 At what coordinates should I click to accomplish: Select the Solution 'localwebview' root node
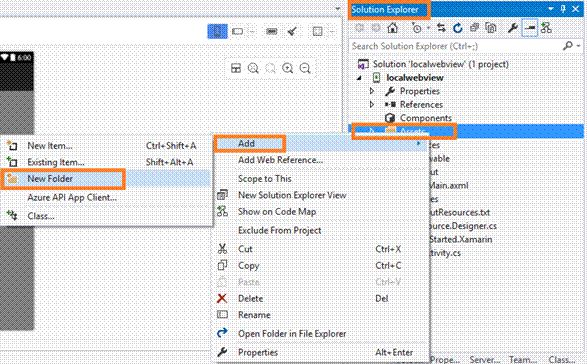(x=440, y=64)
